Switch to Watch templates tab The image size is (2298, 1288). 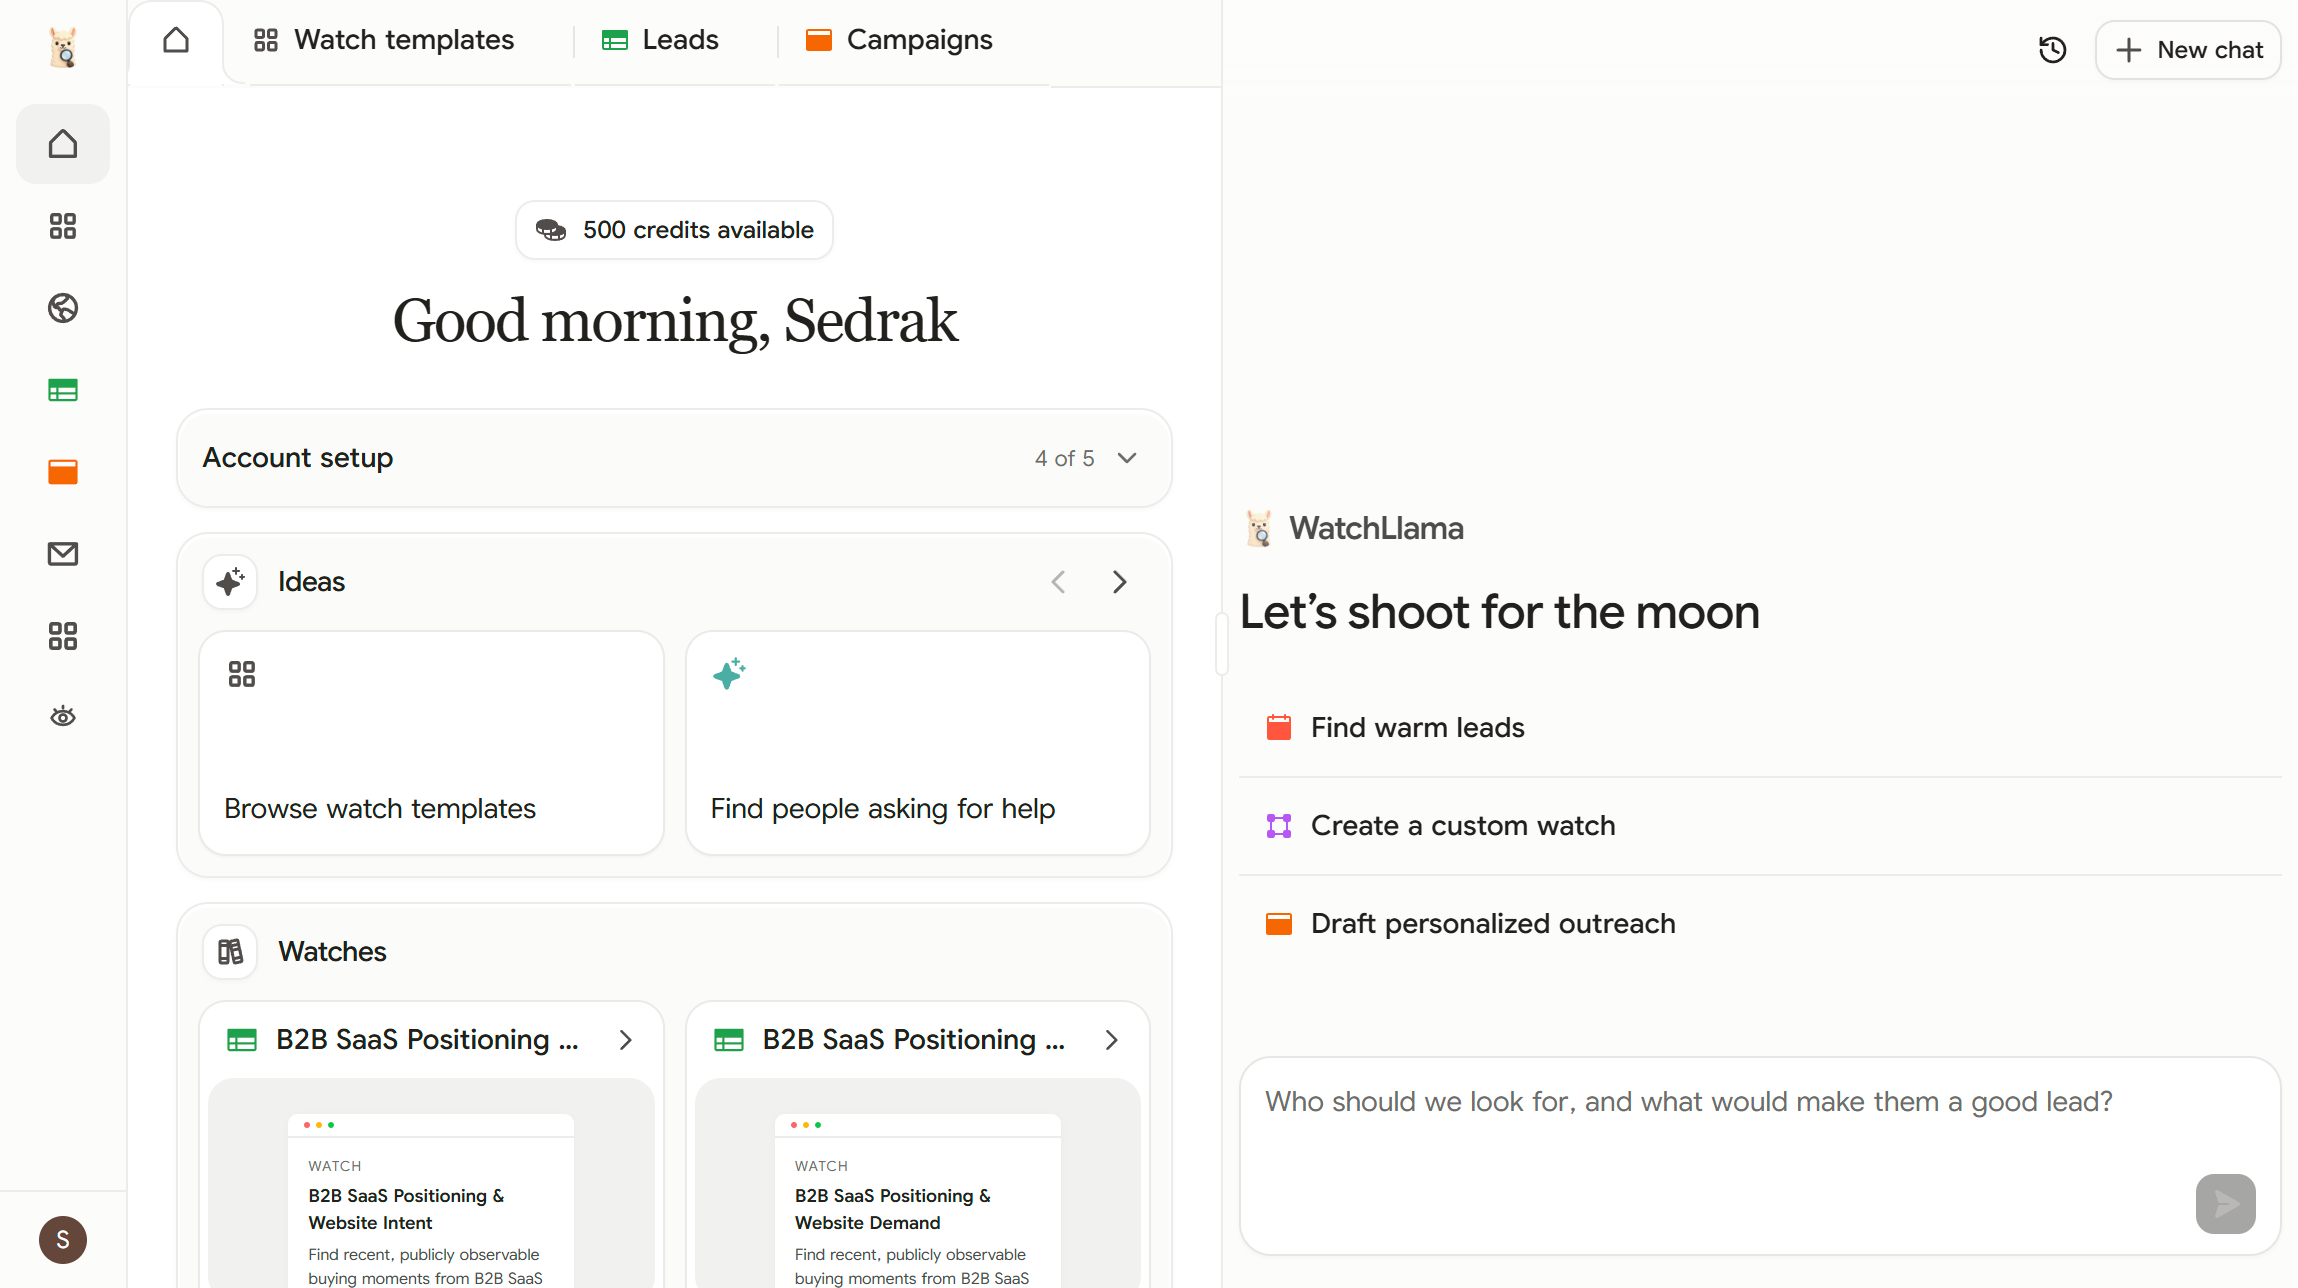(x=384, y=40)
